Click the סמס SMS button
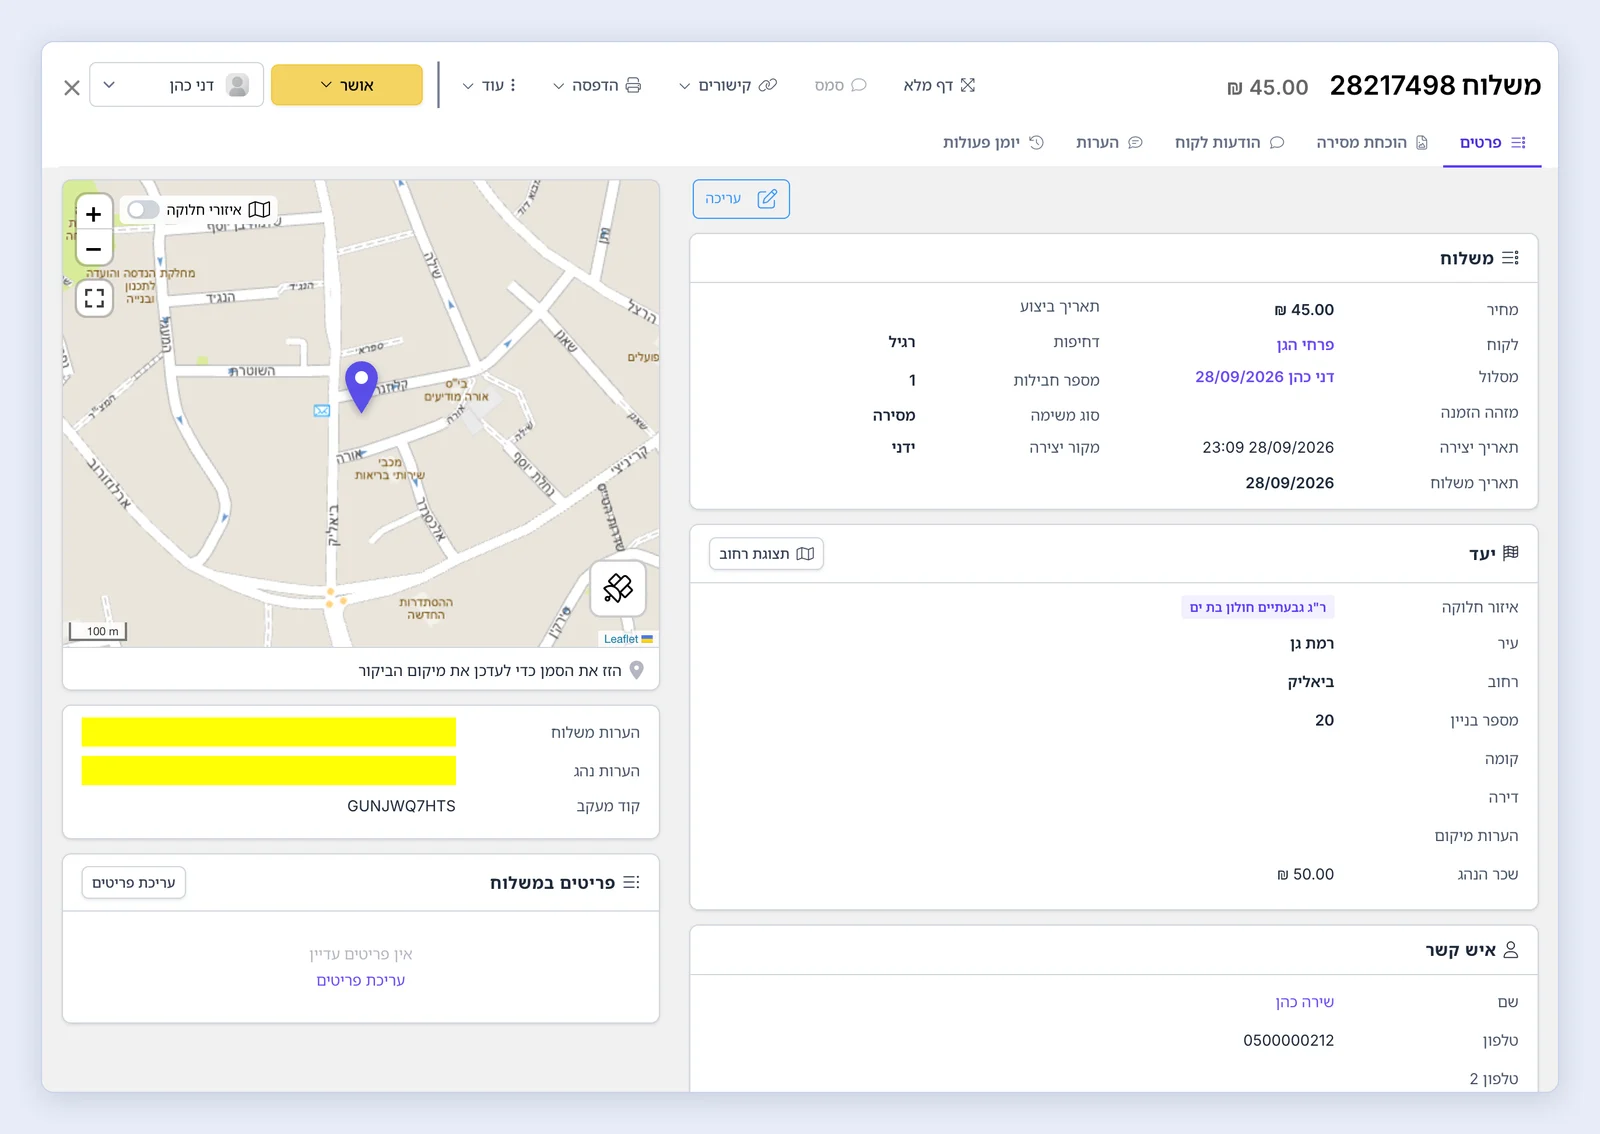 pyautogui.click(x=840, y=85)
